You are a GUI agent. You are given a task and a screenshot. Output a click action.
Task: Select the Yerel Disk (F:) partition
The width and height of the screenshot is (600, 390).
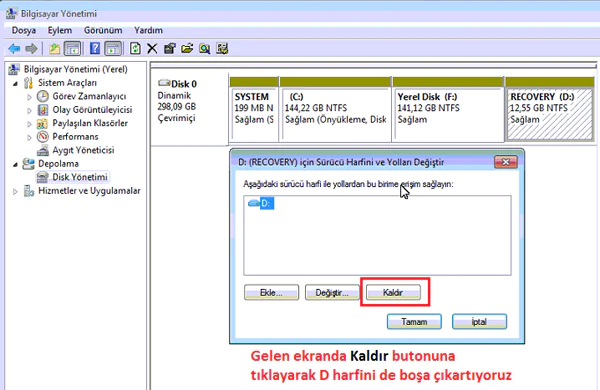448,109
